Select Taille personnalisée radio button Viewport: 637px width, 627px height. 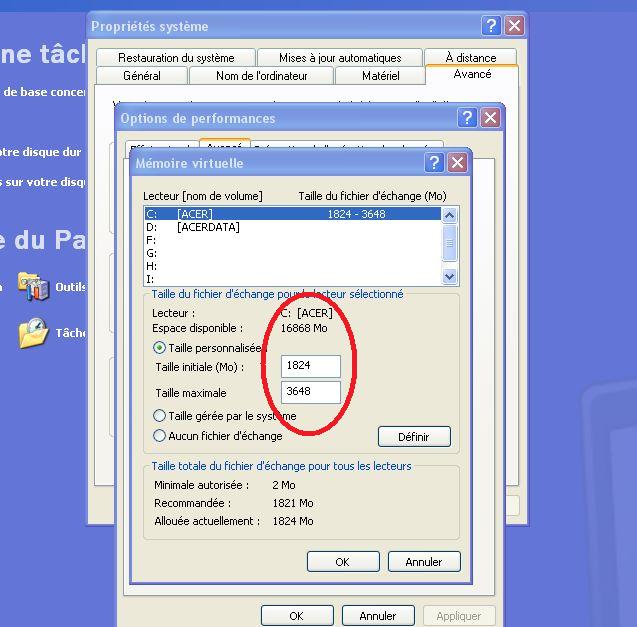(x=159, y=348)
